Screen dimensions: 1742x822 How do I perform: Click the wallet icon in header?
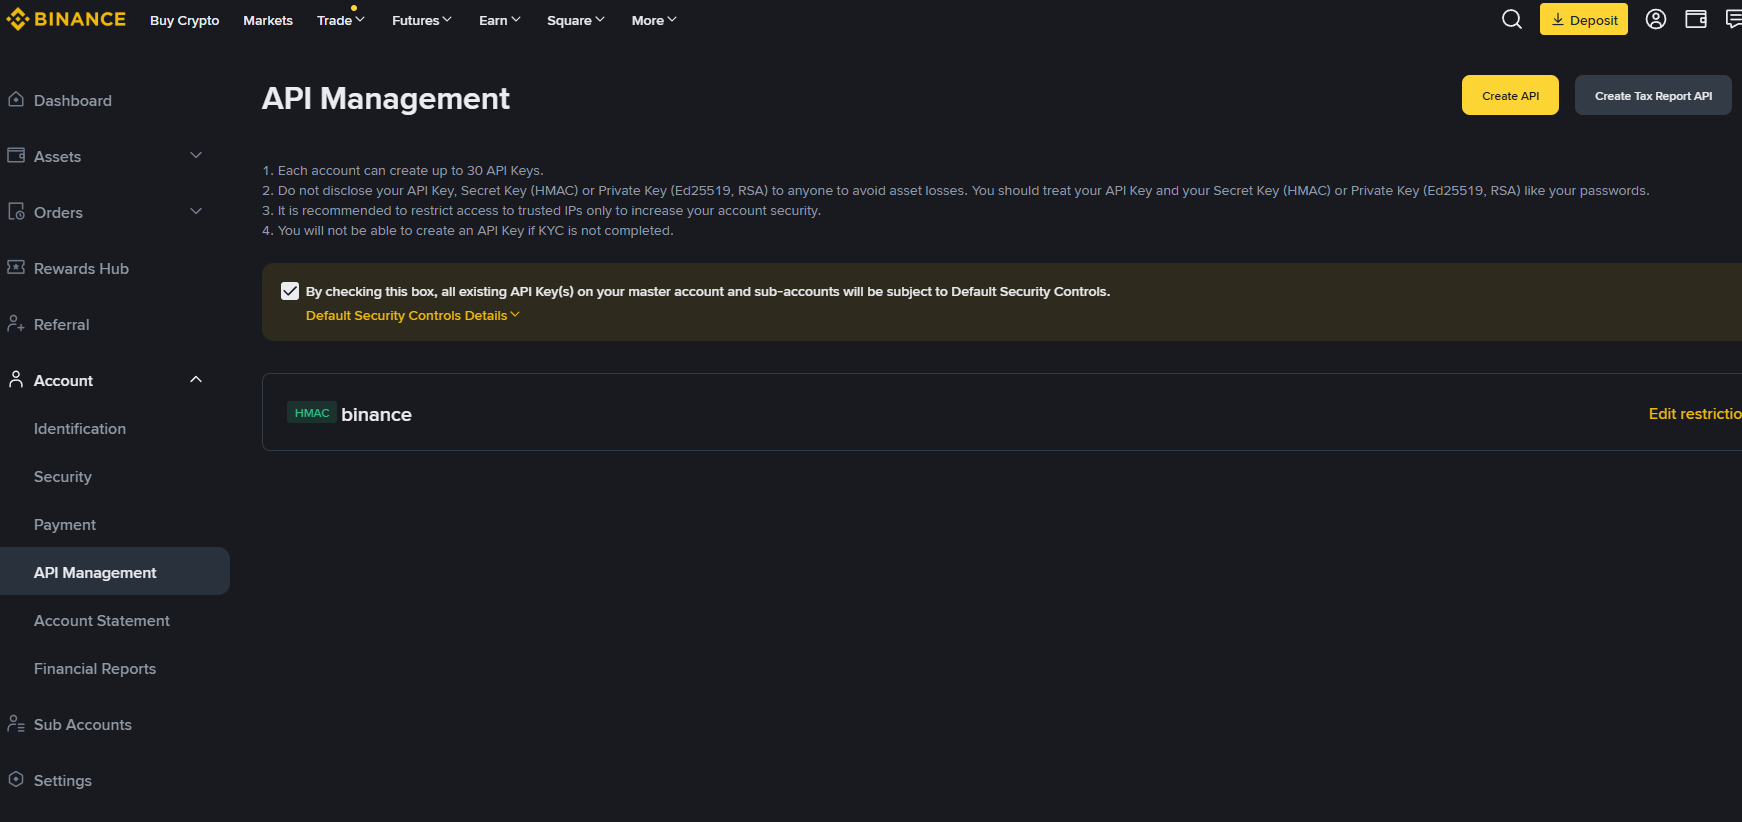pos(1695,20)
